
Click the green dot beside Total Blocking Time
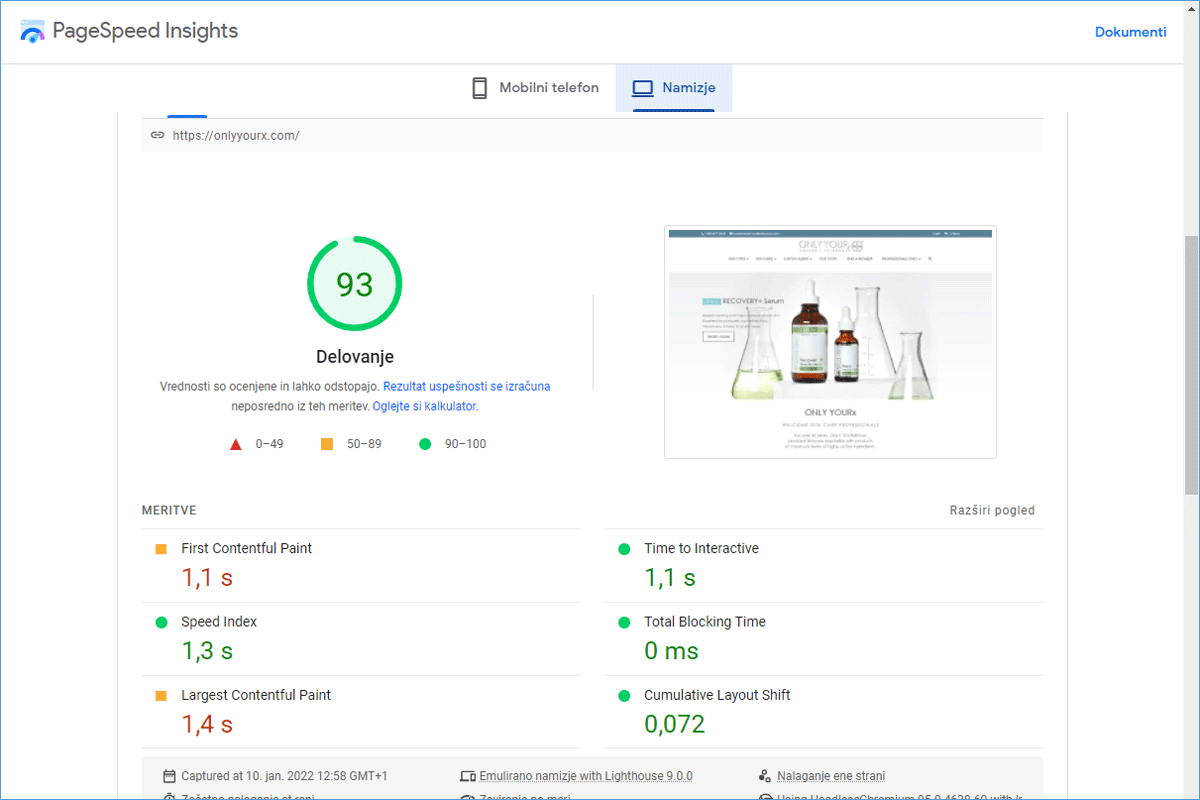pyautogui.click(x=624, y=622)
